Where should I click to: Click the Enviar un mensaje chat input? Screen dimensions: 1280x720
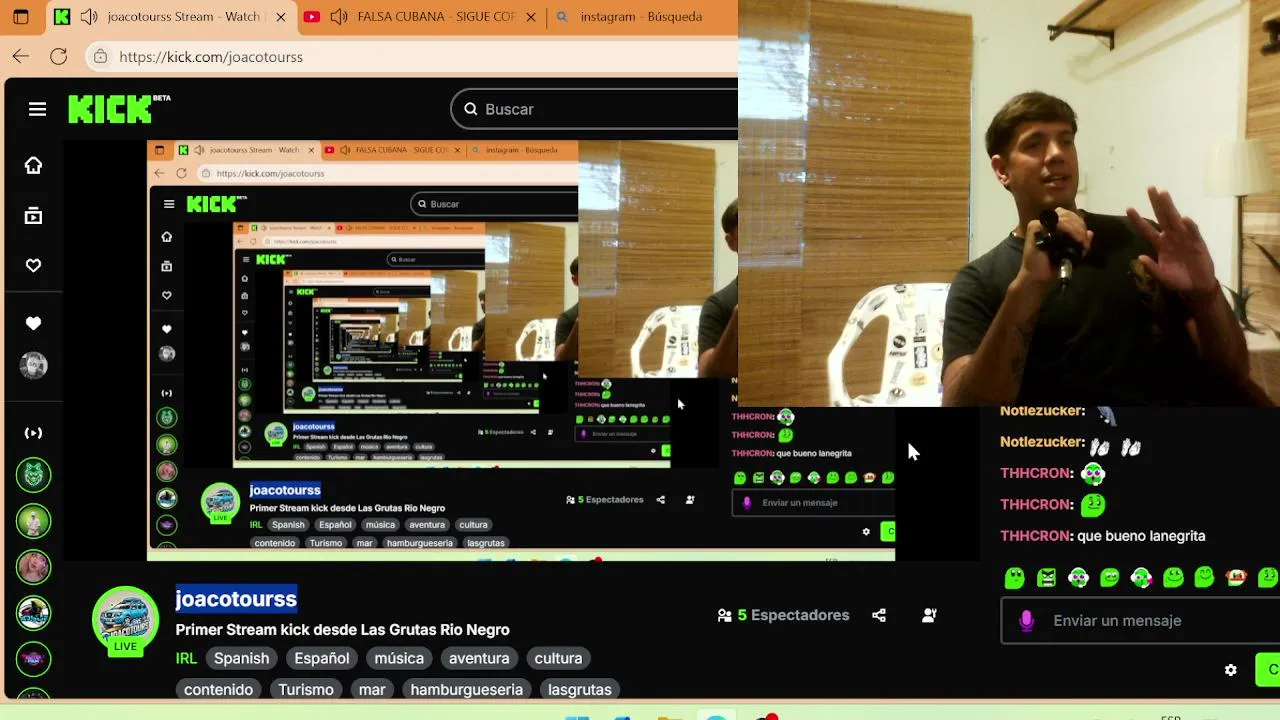pos(1140,621)
